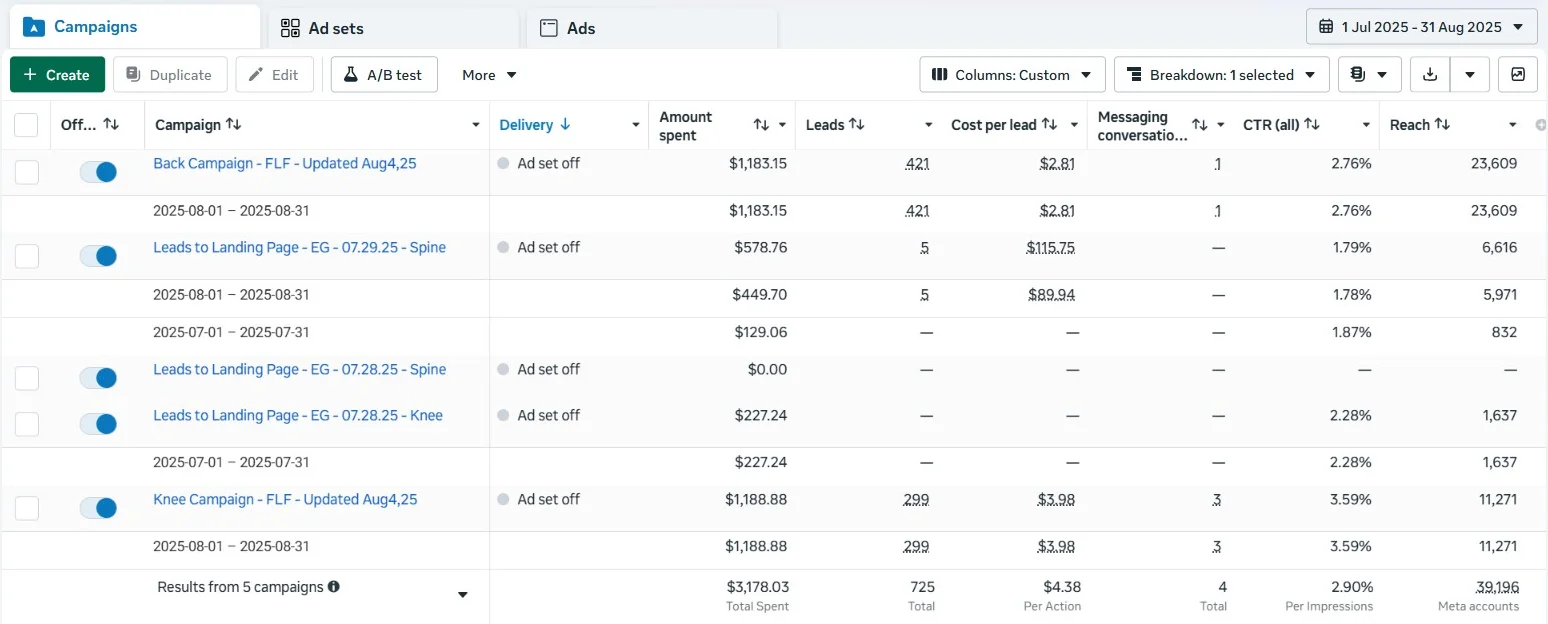
Task: Click the A/B test button
Action: (x=384, y=75)
